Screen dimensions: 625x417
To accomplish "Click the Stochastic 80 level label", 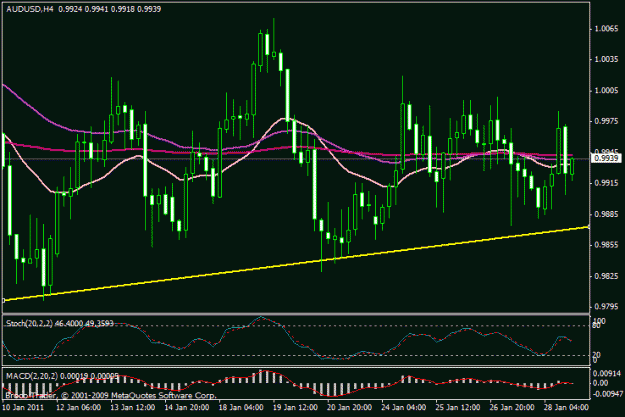I will click(x=596, y=326).
